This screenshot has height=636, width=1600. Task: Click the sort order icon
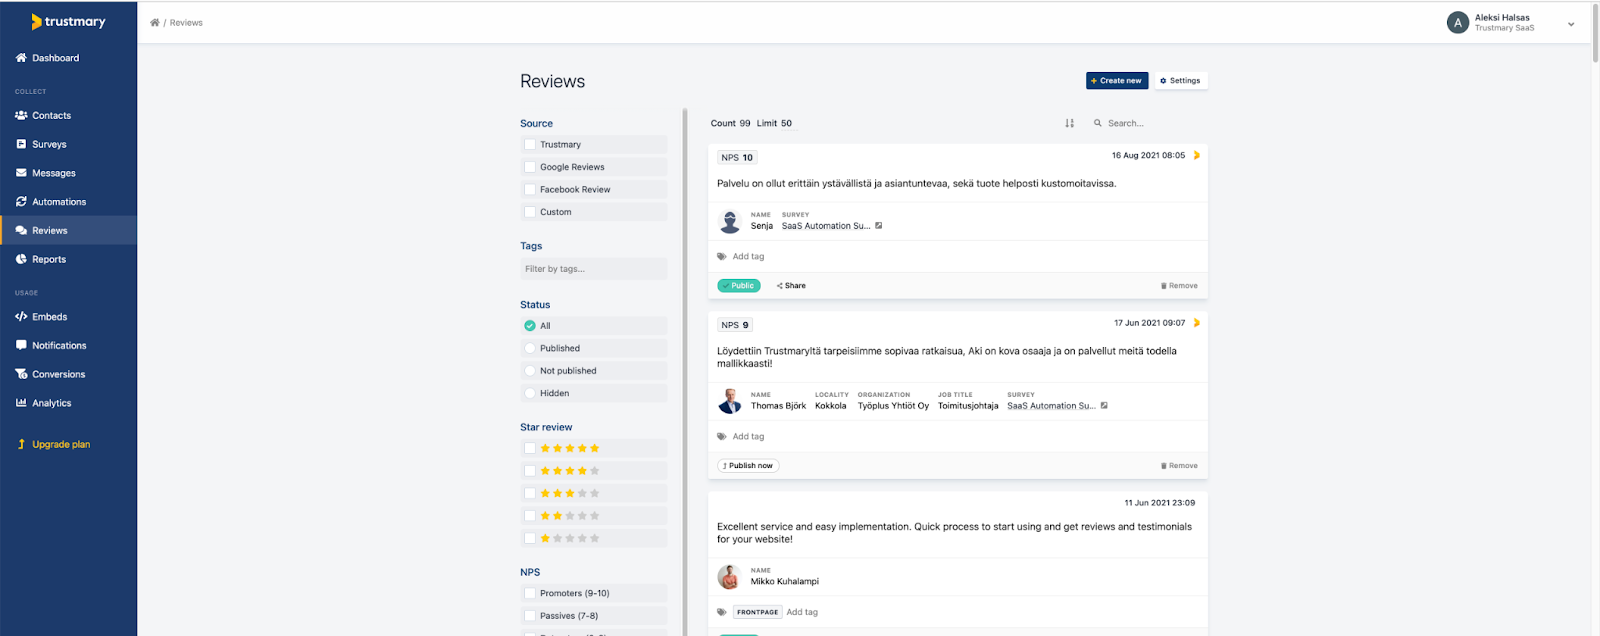point(1069,123)
